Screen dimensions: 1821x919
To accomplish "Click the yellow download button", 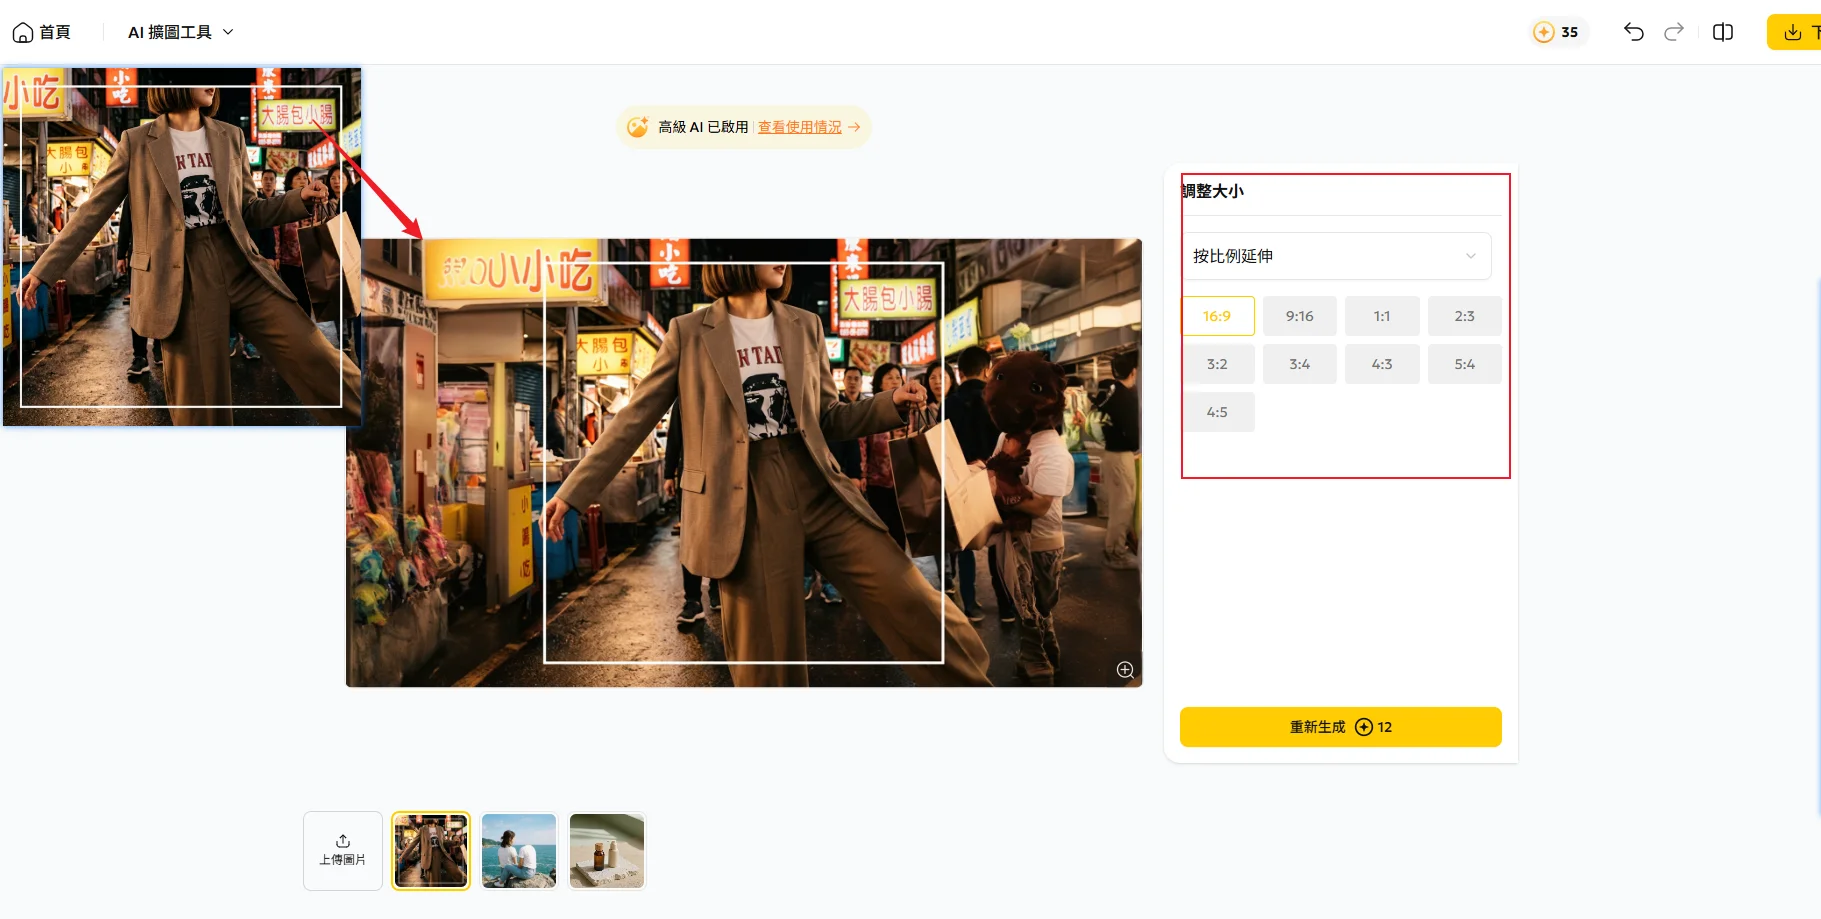I will pos(1797,32).
